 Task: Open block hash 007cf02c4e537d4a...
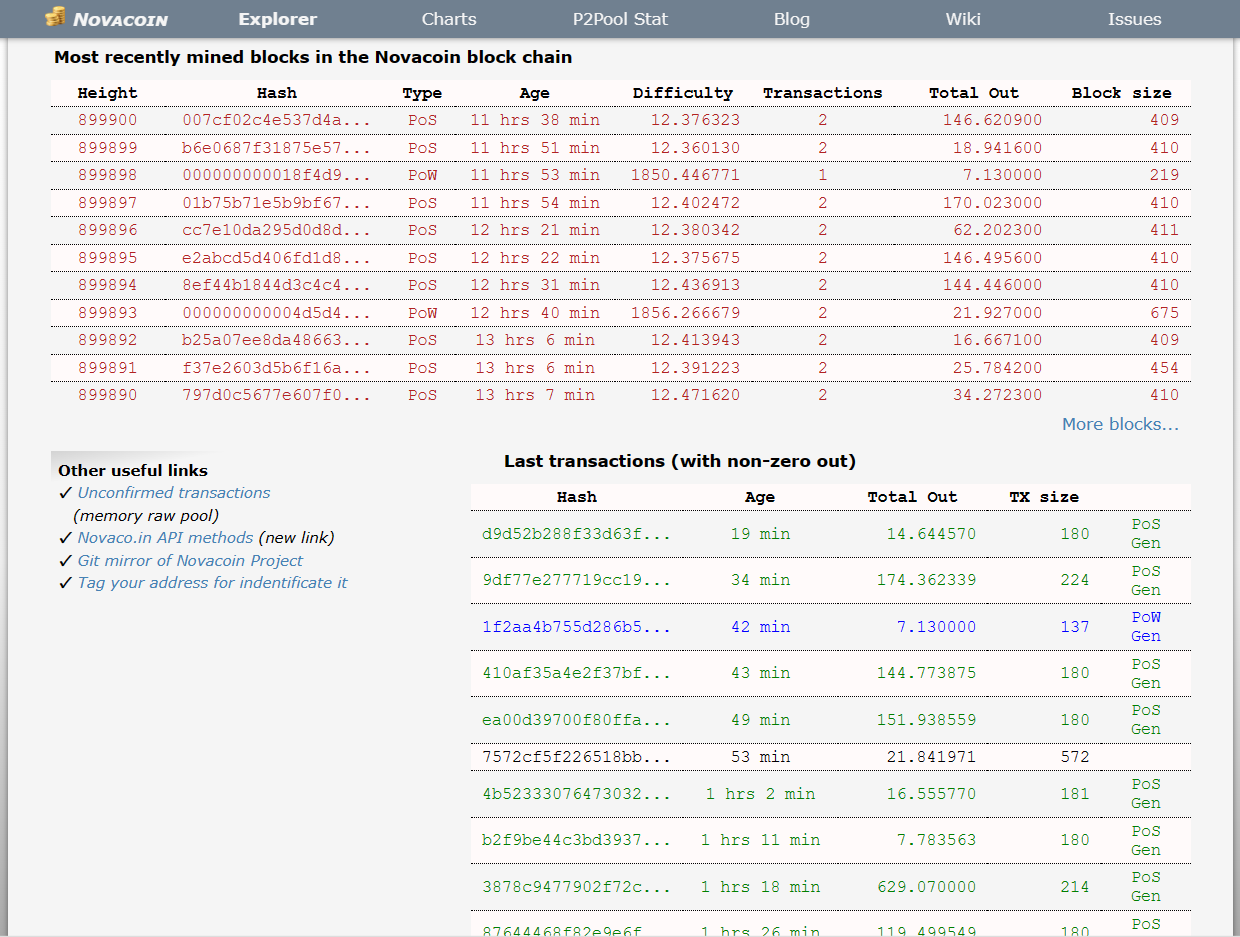tap(276, 120)
